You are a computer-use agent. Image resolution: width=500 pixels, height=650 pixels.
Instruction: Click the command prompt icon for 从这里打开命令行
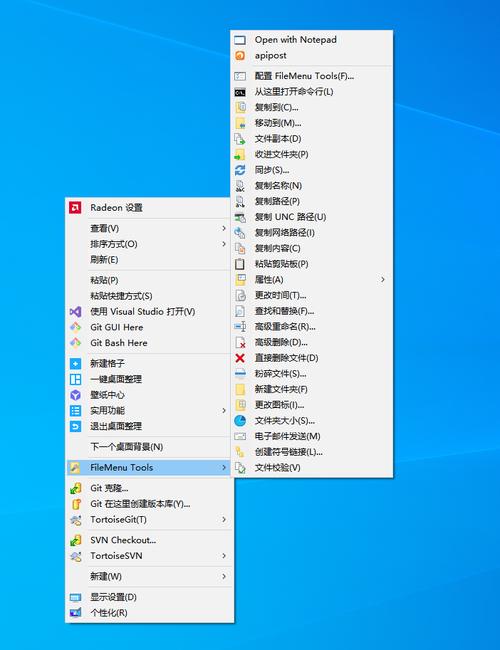coord(240,92)
